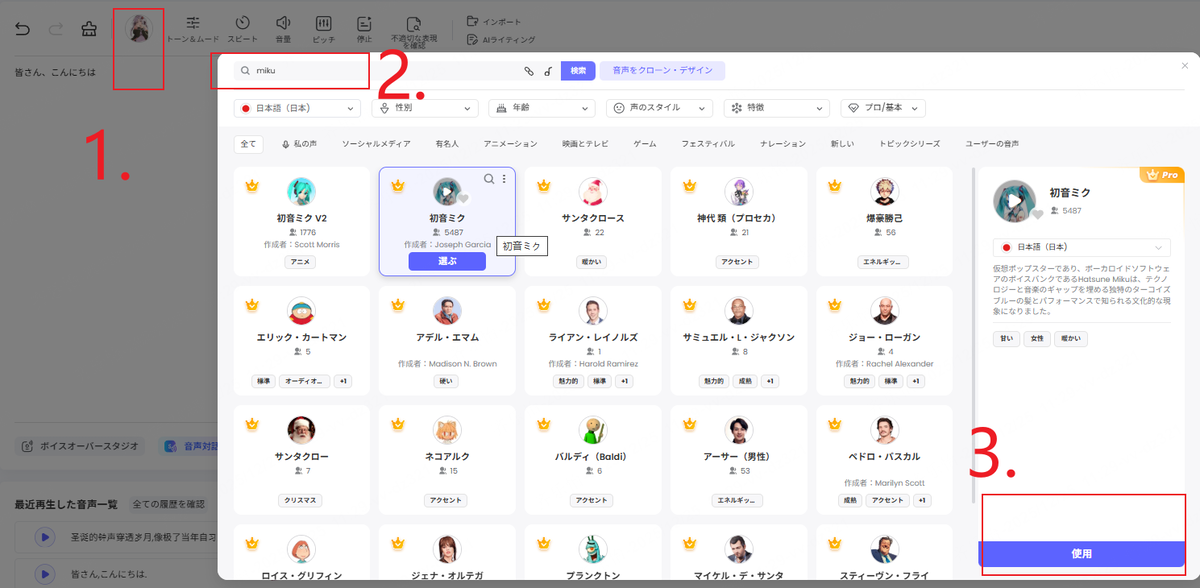1200x588 pixels.
Task: Click 音声をクローン・デザイン button
Action: [662, 71]
